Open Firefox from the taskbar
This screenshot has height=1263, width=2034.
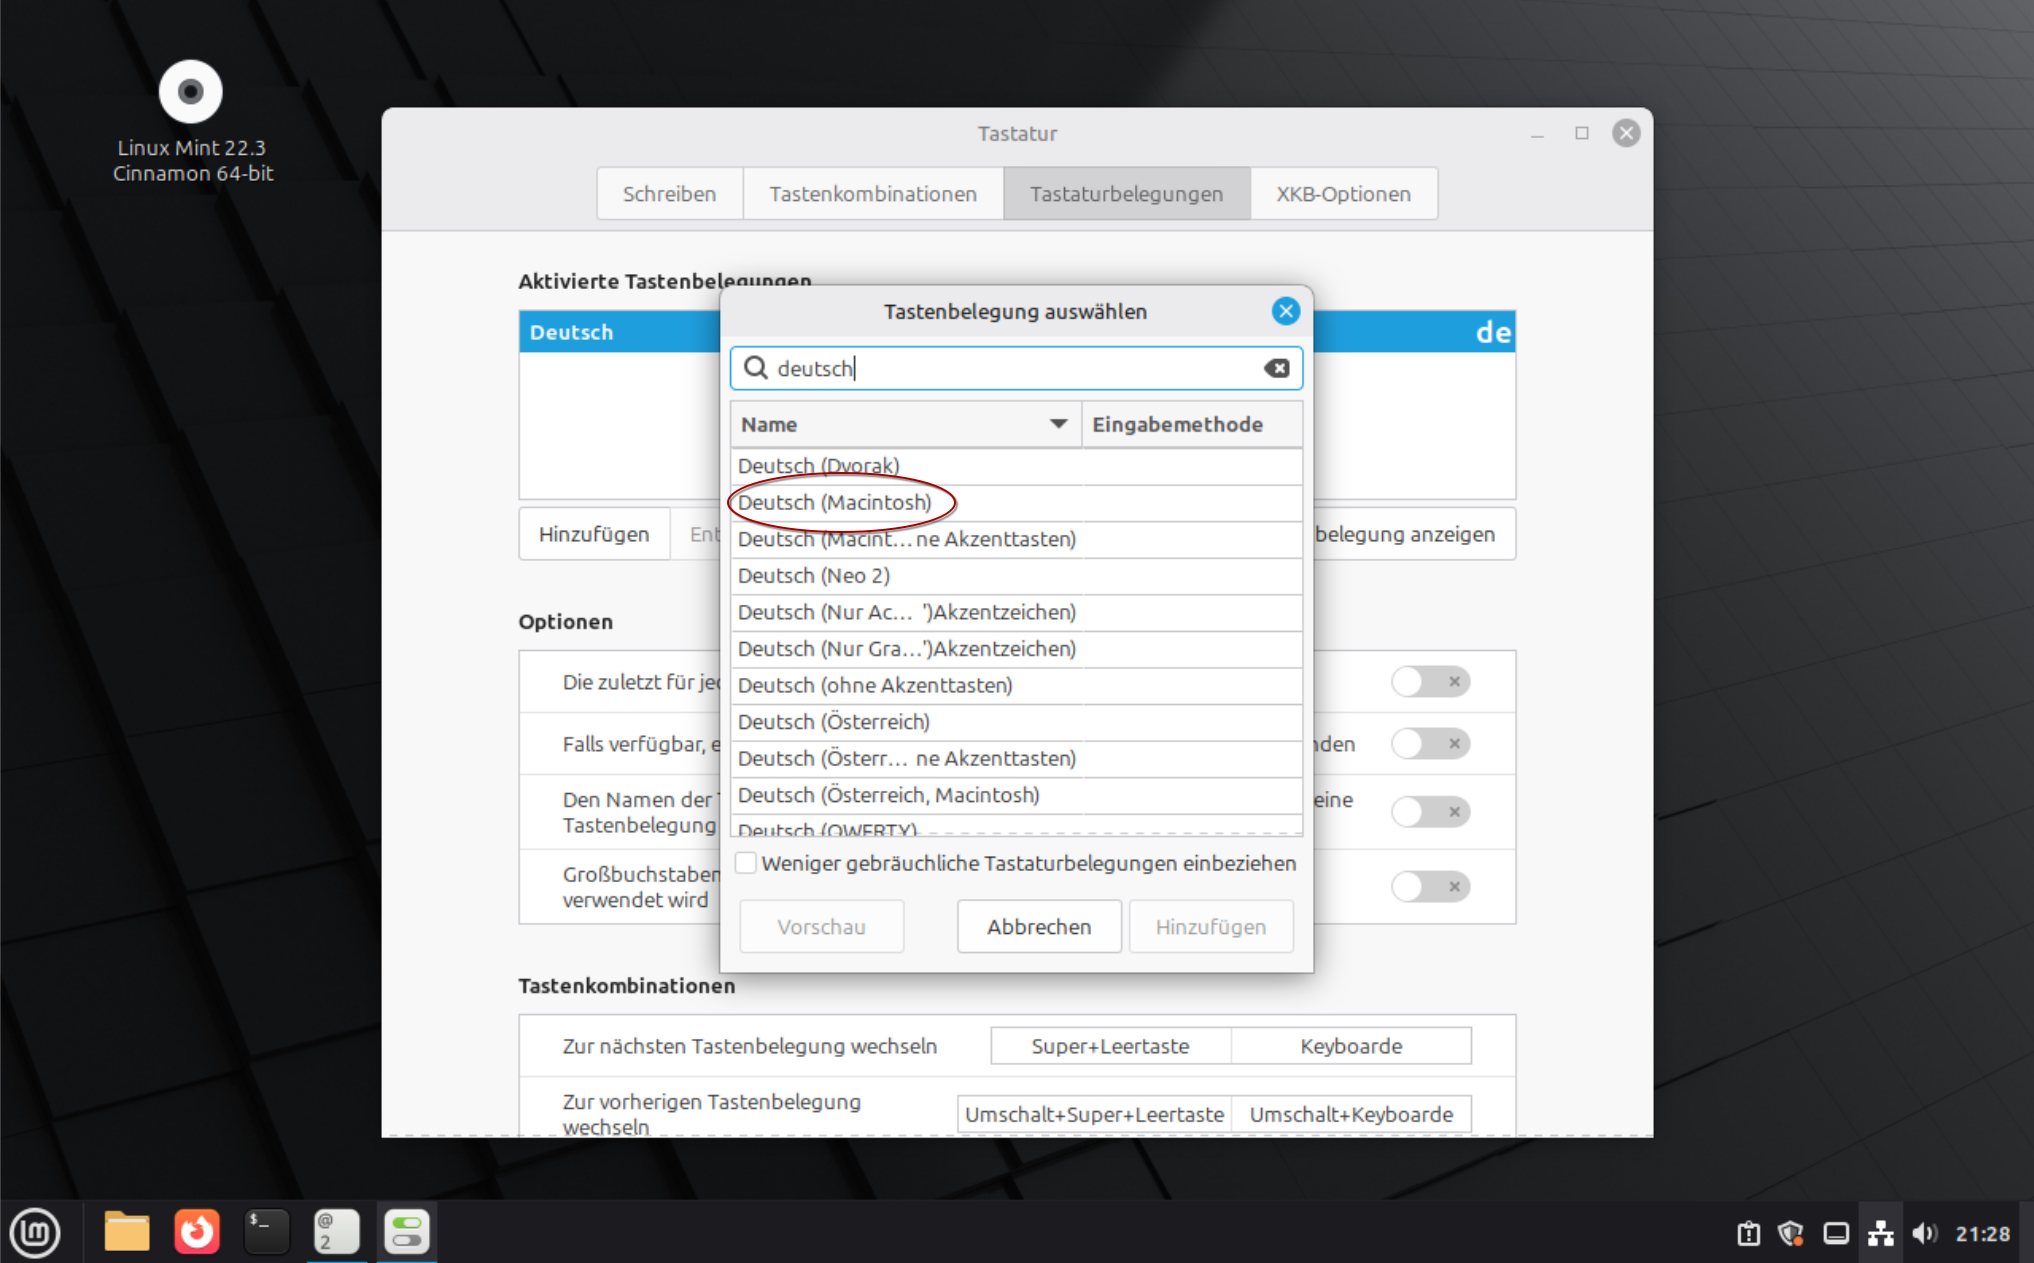coord(196,1231)
